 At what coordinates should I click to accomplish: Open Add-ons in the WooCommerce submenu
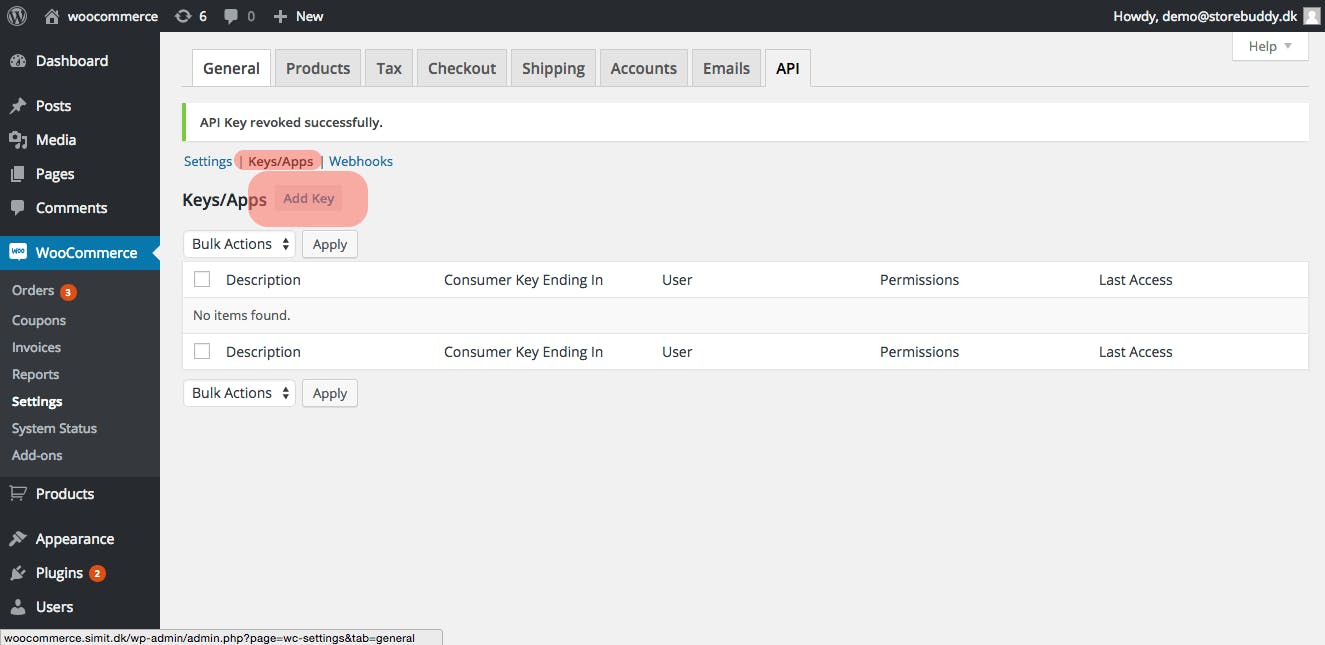(x=37, y=455)
